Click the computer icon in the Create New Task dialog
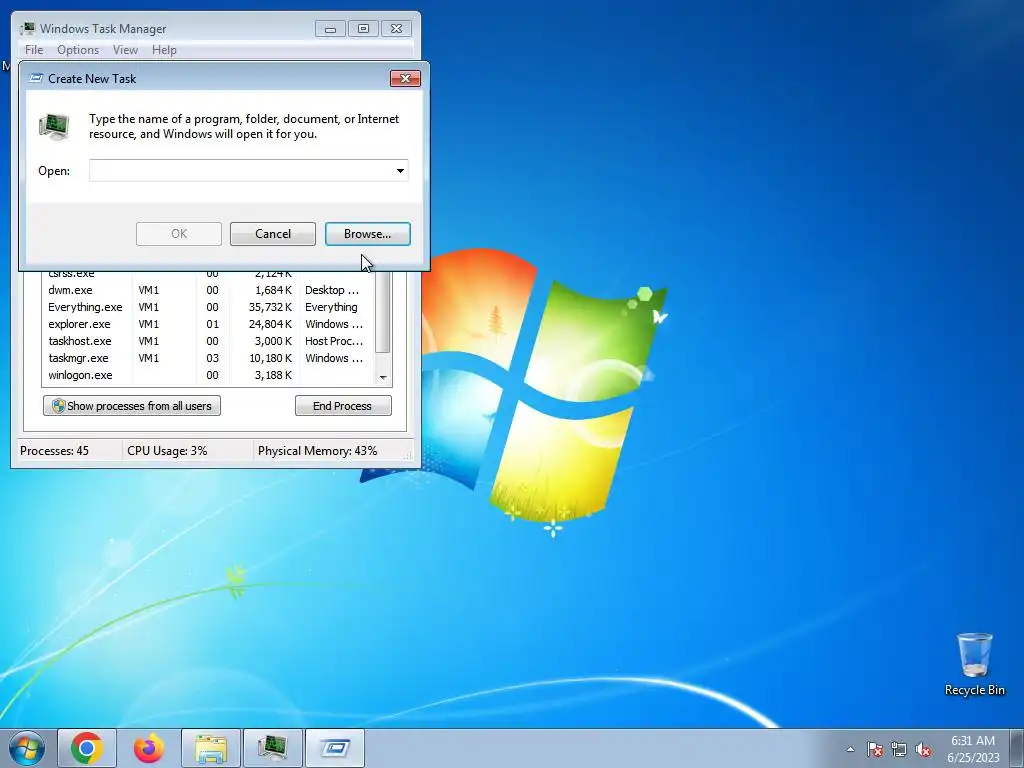Viewport: 1024px width, 768px height. tap(54, 126)
